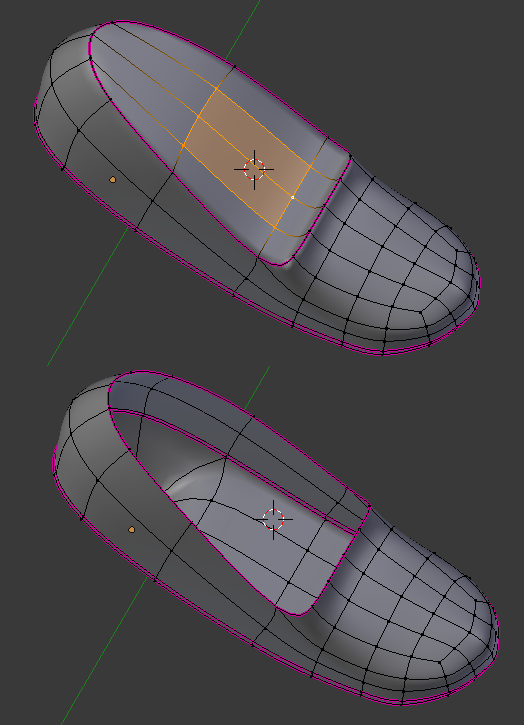The image size is (524, 725).
Task: Click the green axis line above the upper shoe
Action: pyautogui.click(x=244, y=30)
